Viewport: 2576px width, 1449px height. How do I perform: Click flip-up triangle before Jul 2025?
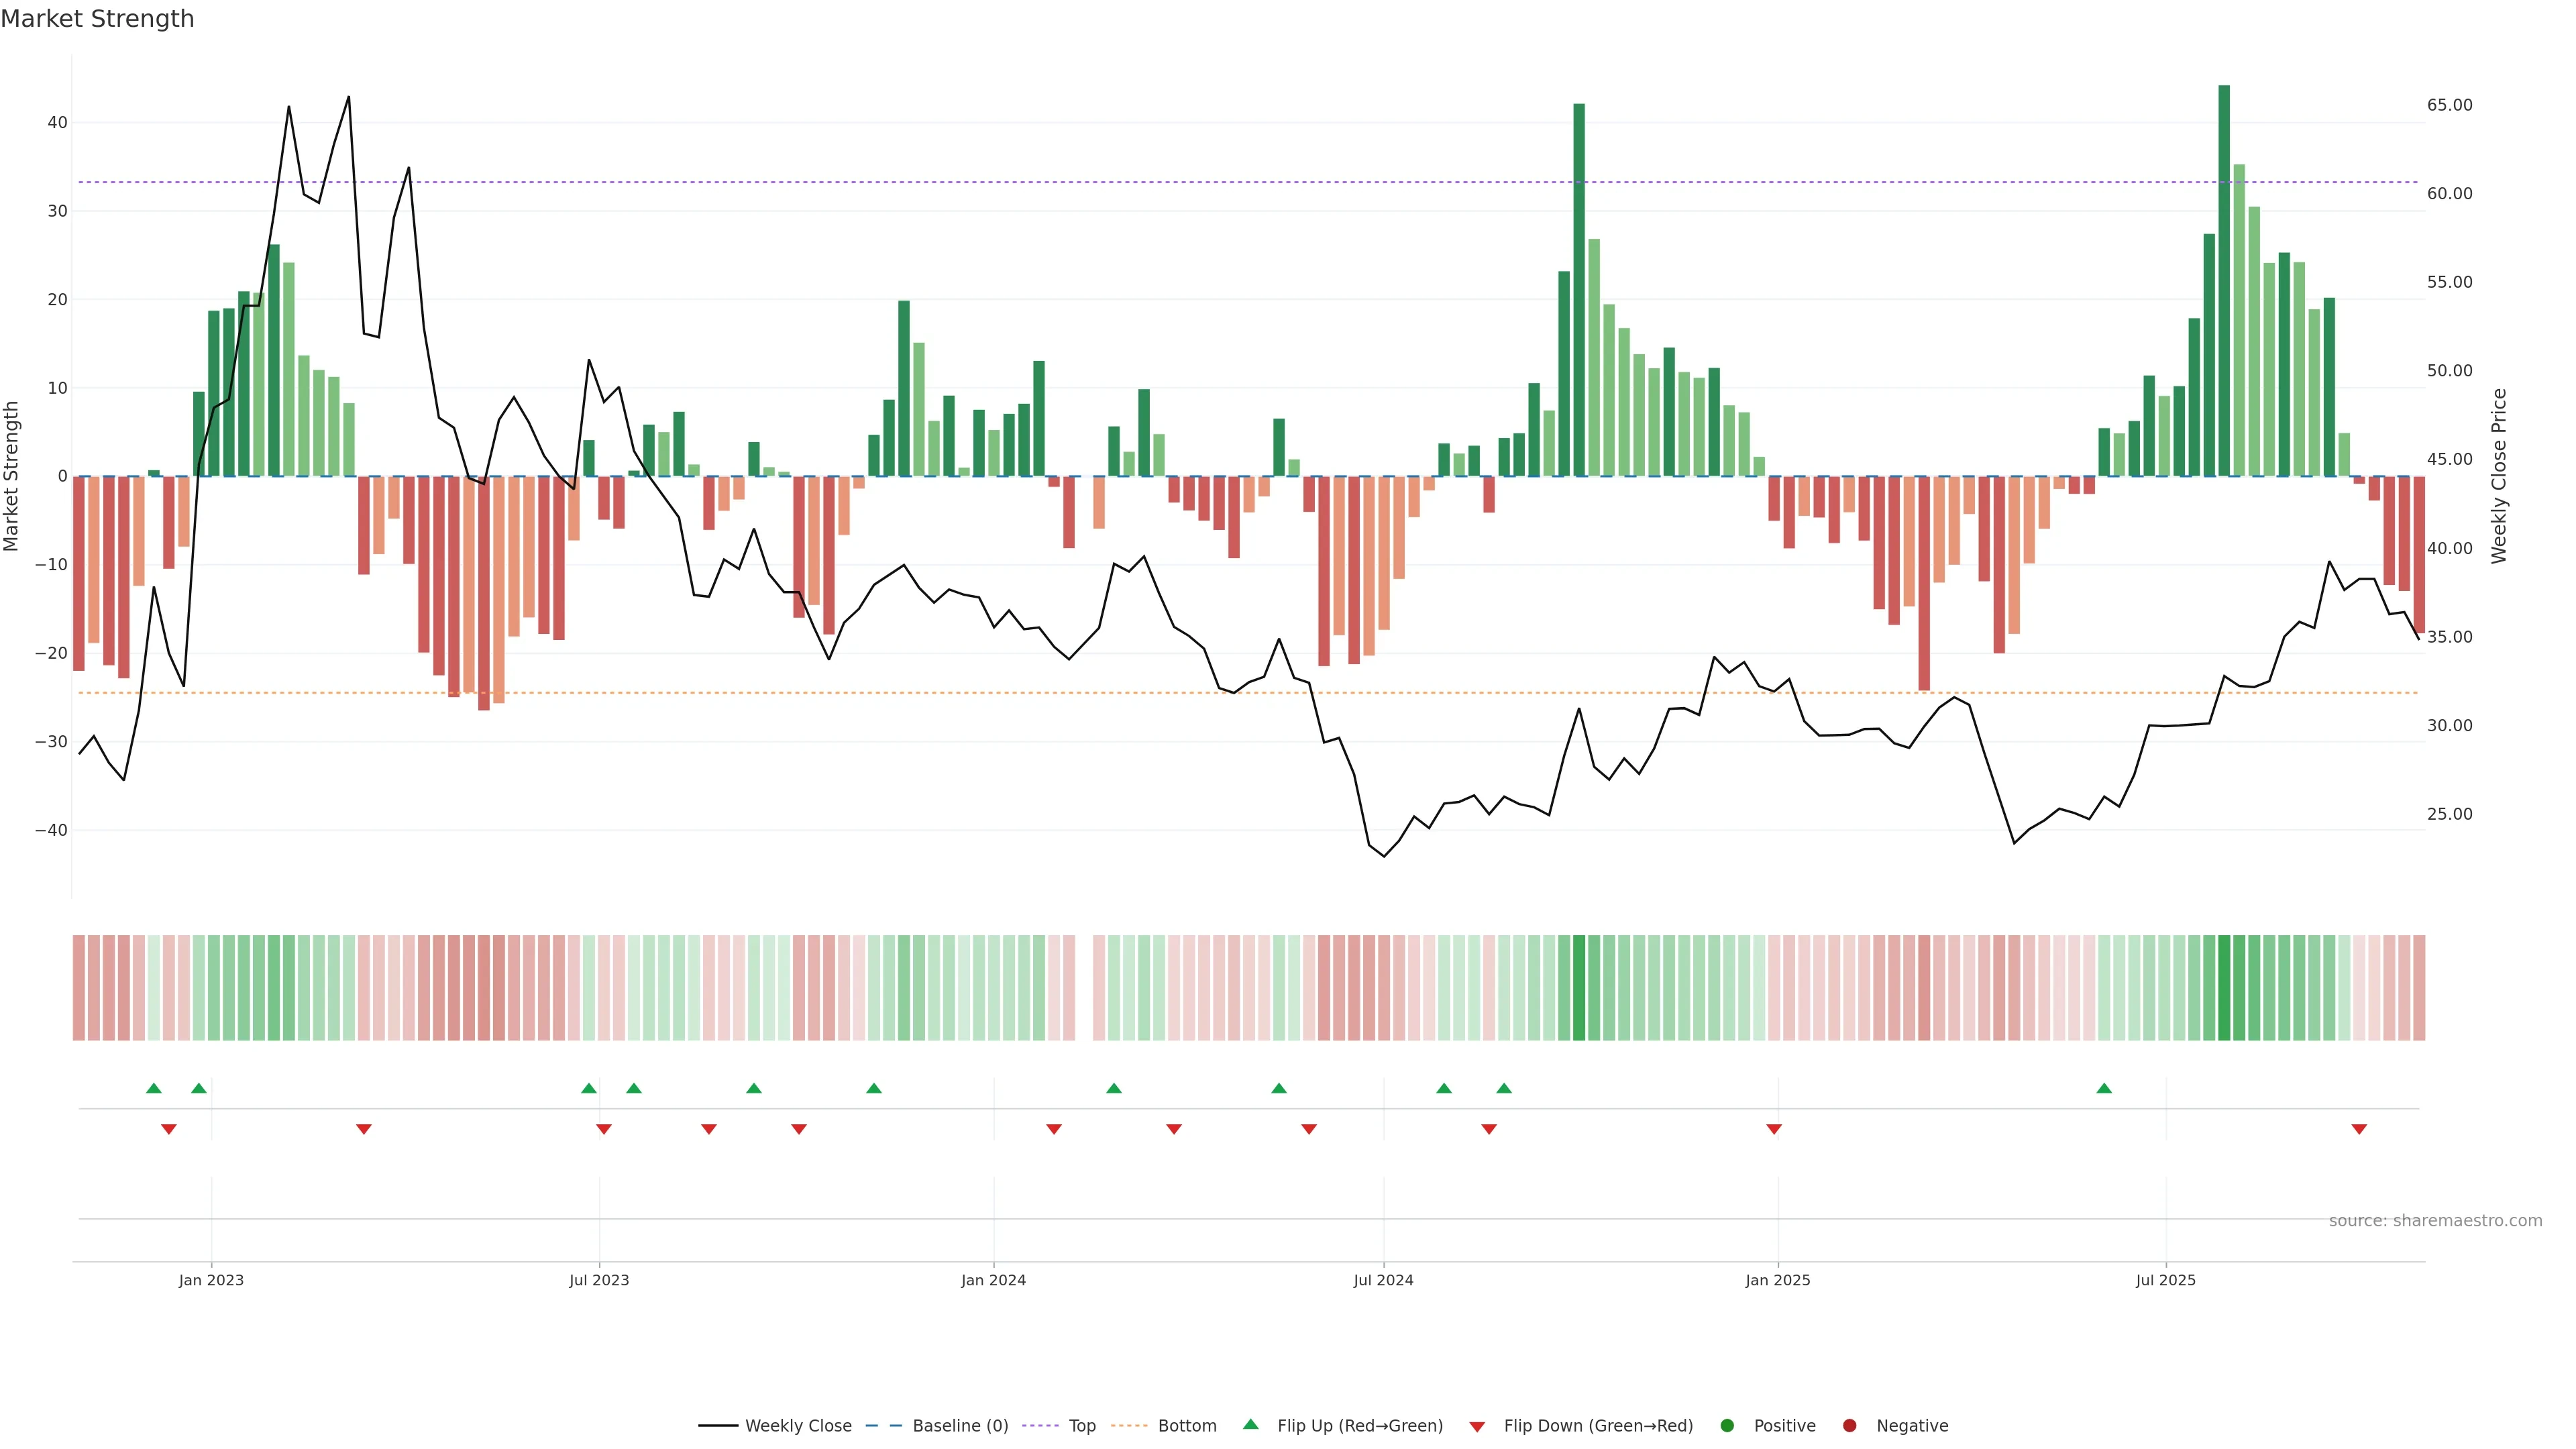pos(2104,1088)
